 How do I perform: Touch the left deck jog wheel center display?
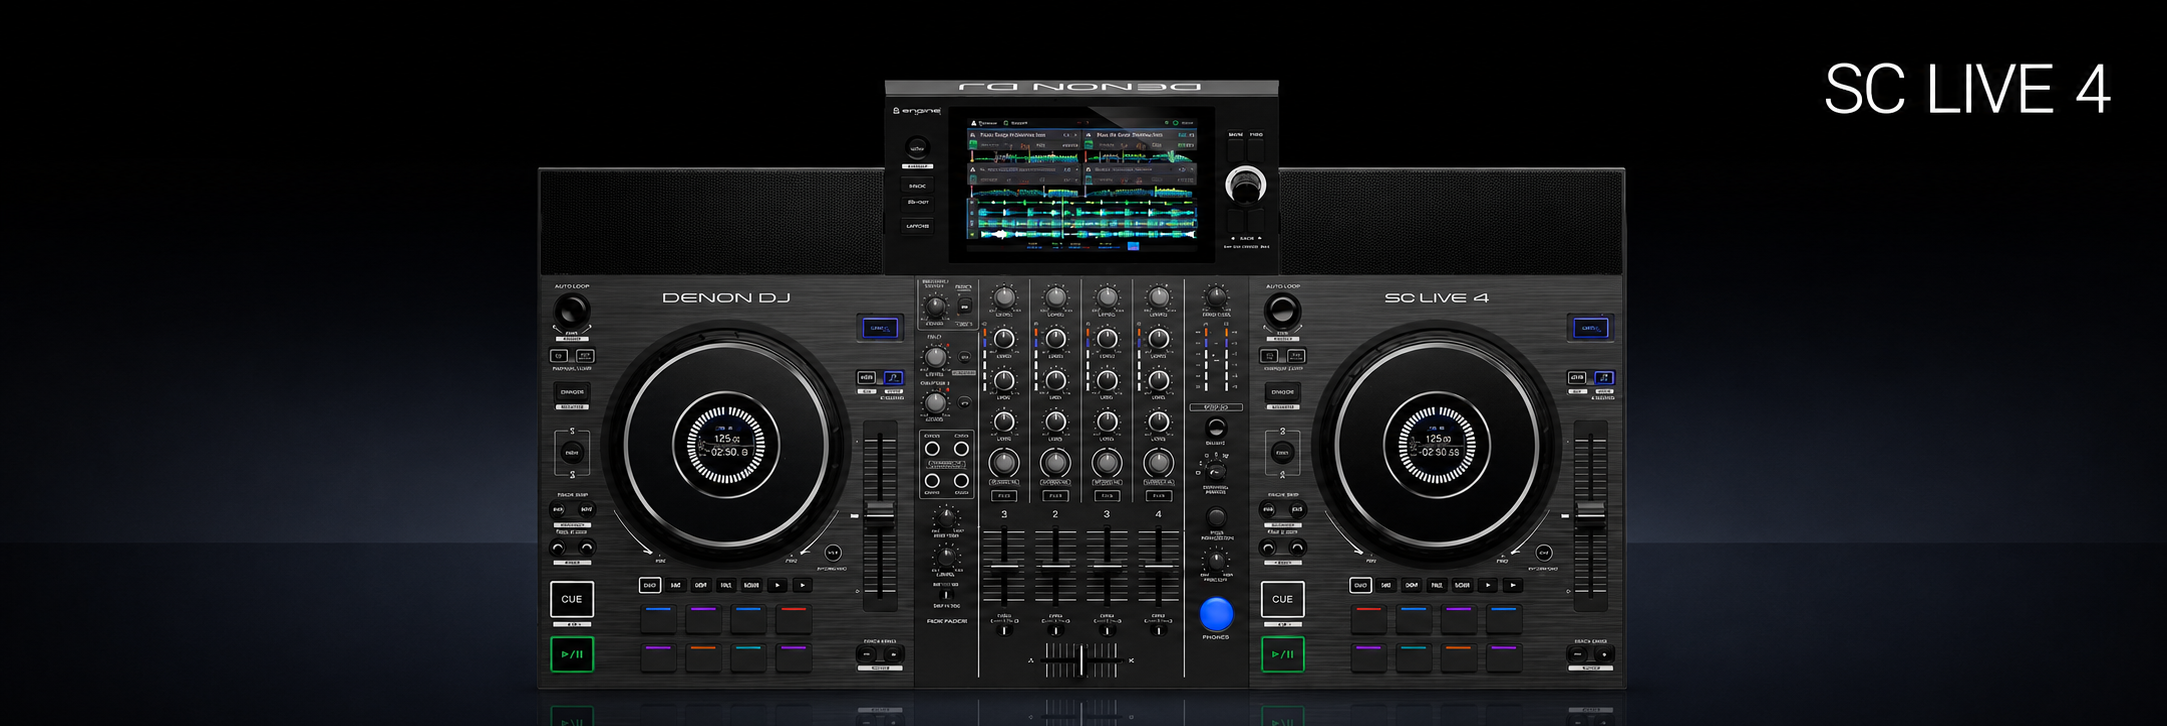click(x=726, y=444)
